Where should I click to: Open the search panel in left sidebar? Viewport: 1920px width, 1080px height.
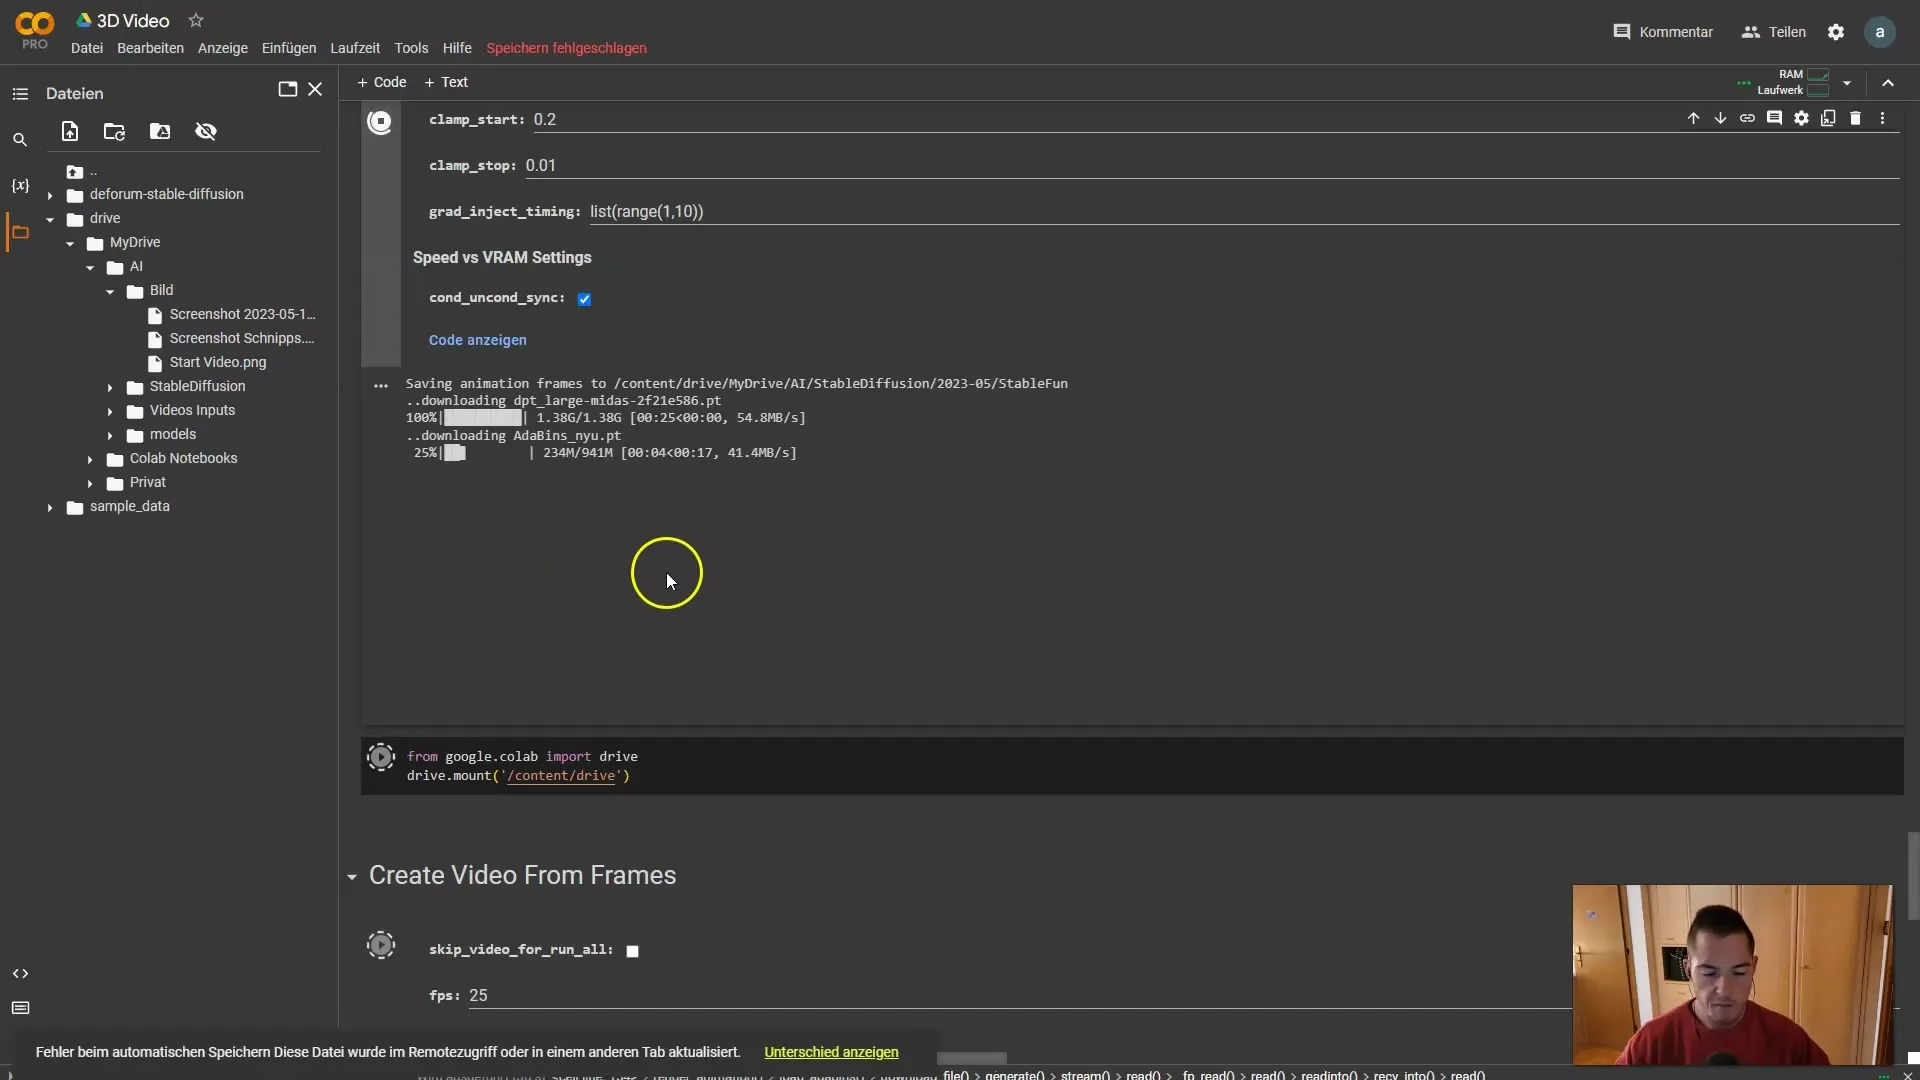point(20,140)
